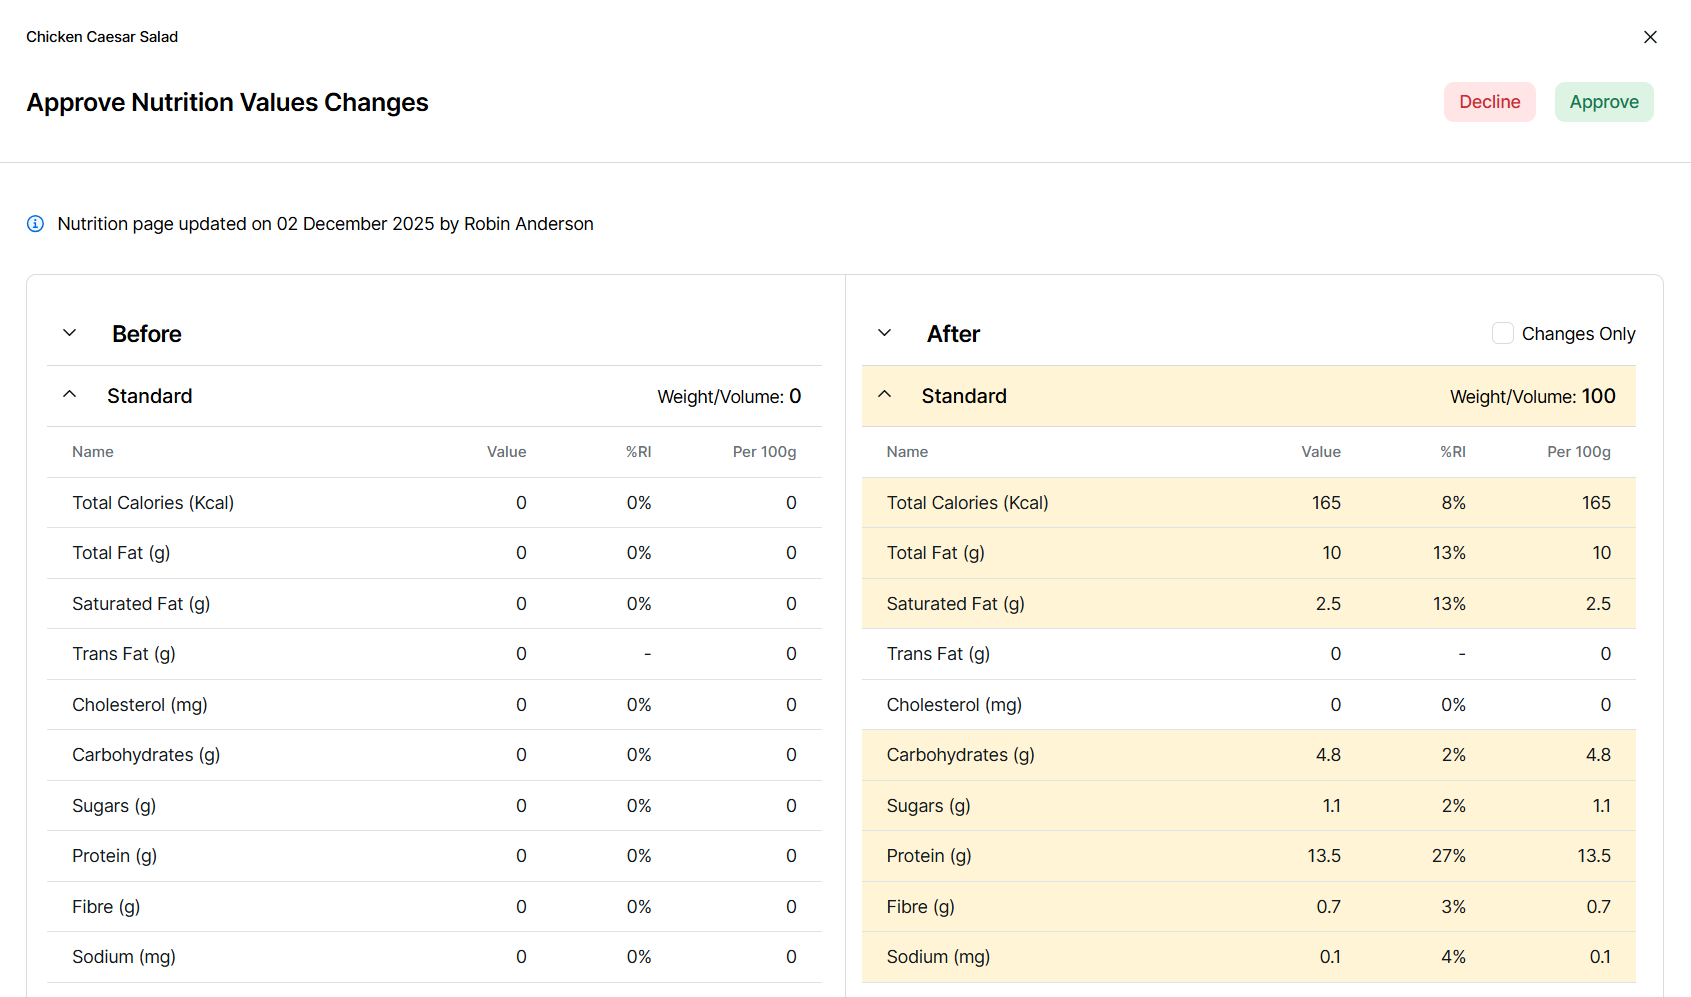Collapse the Standard section under Before
The image size is (1691, 997).
point(70,395)
